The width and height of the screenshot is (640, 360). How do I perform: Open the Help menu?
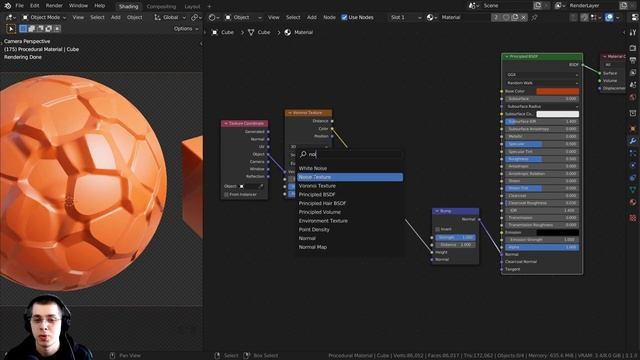pyautogui.click(x=100, y=6)
